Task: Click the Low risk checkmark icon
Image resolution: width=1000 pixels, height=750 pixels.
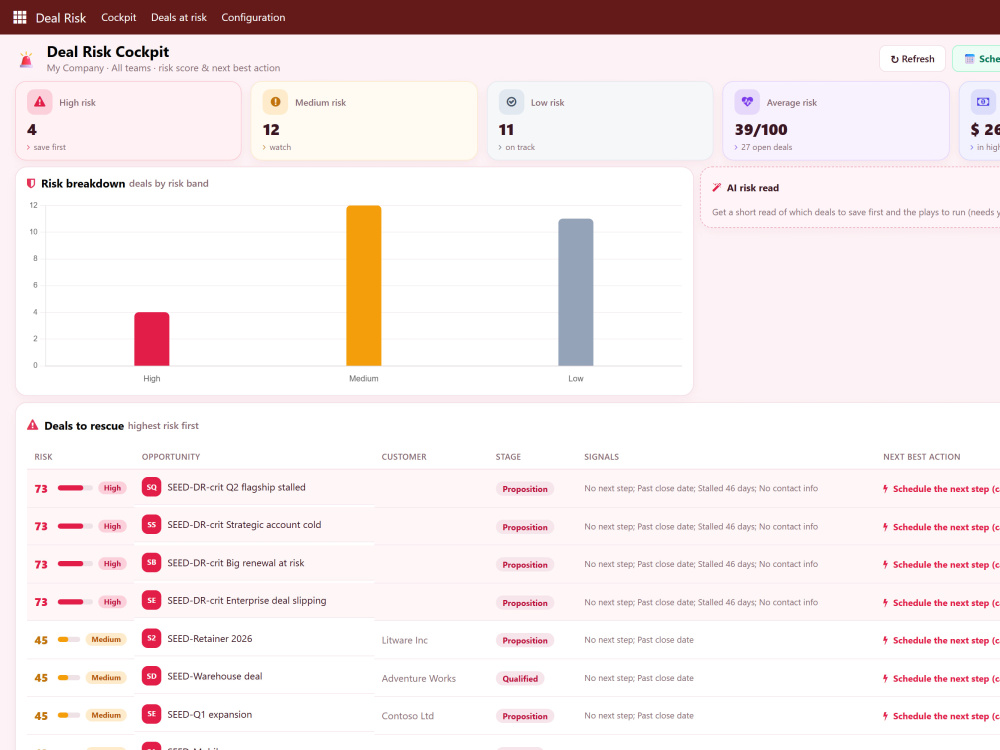Action: tap(511, 102)
